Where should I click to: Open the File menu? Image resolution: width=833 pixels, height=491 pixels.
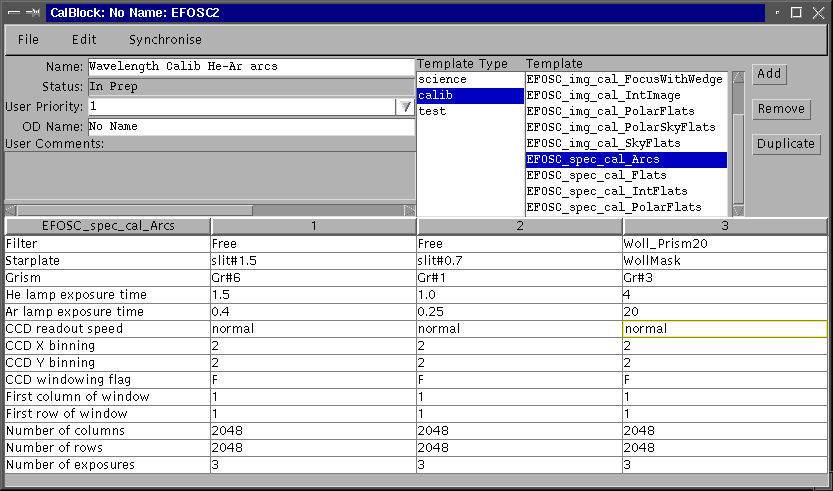click(x=28, y=39)
